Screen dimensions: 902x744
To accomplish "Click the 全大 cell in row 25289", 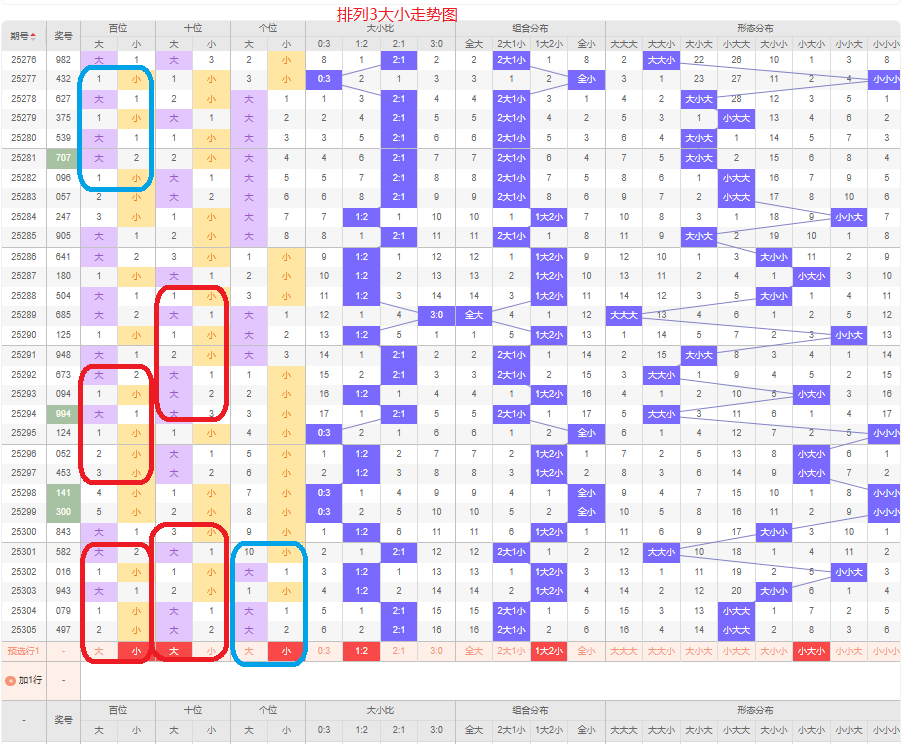I will coord(474,315).
